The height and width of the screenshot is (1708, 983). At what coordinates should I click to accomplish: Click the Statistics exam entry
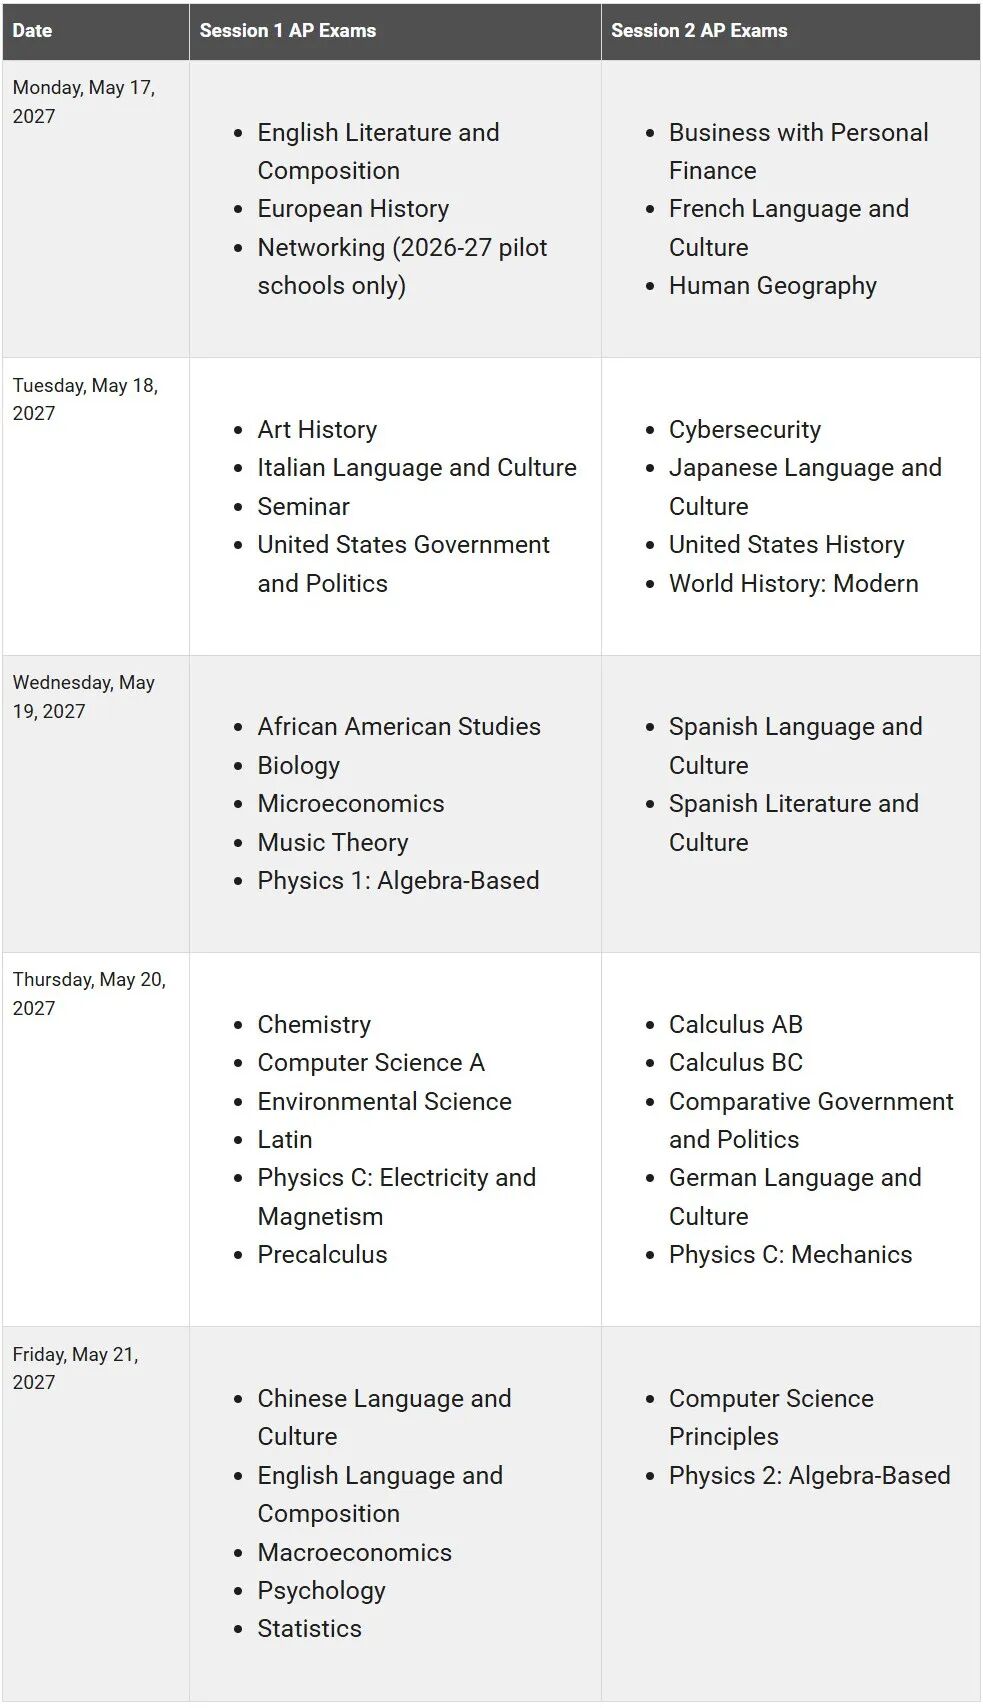(309, 1628)
